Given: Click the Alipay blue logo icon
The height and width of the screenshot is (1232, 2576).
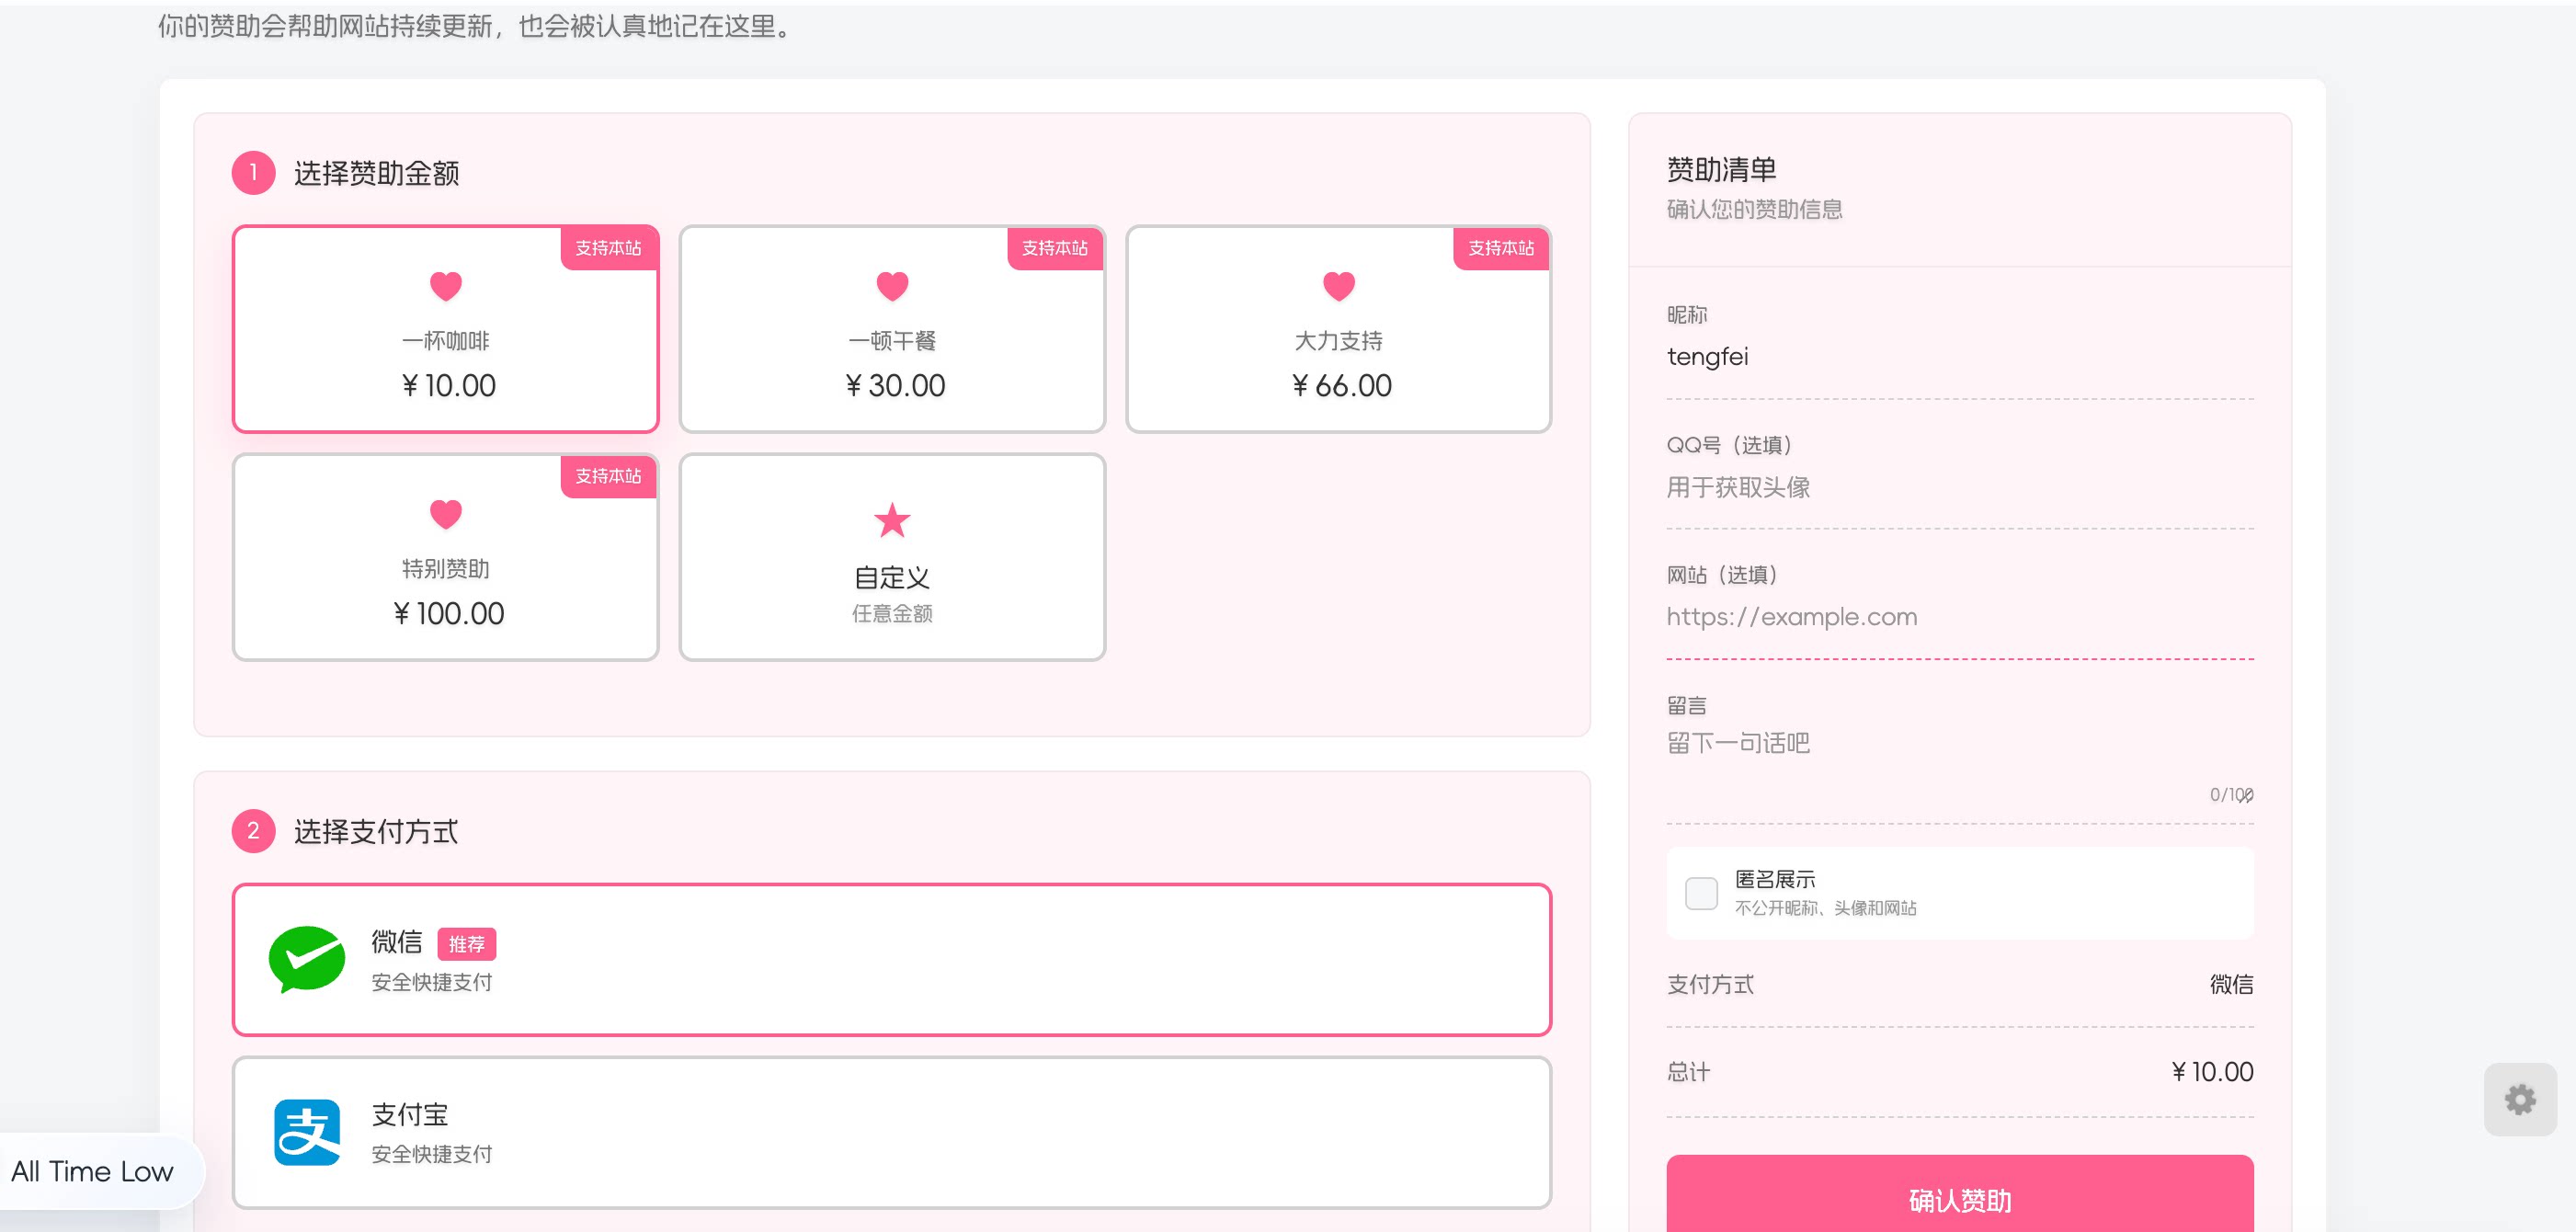Looking at the screenshot, I should (x=307, y=1132).
